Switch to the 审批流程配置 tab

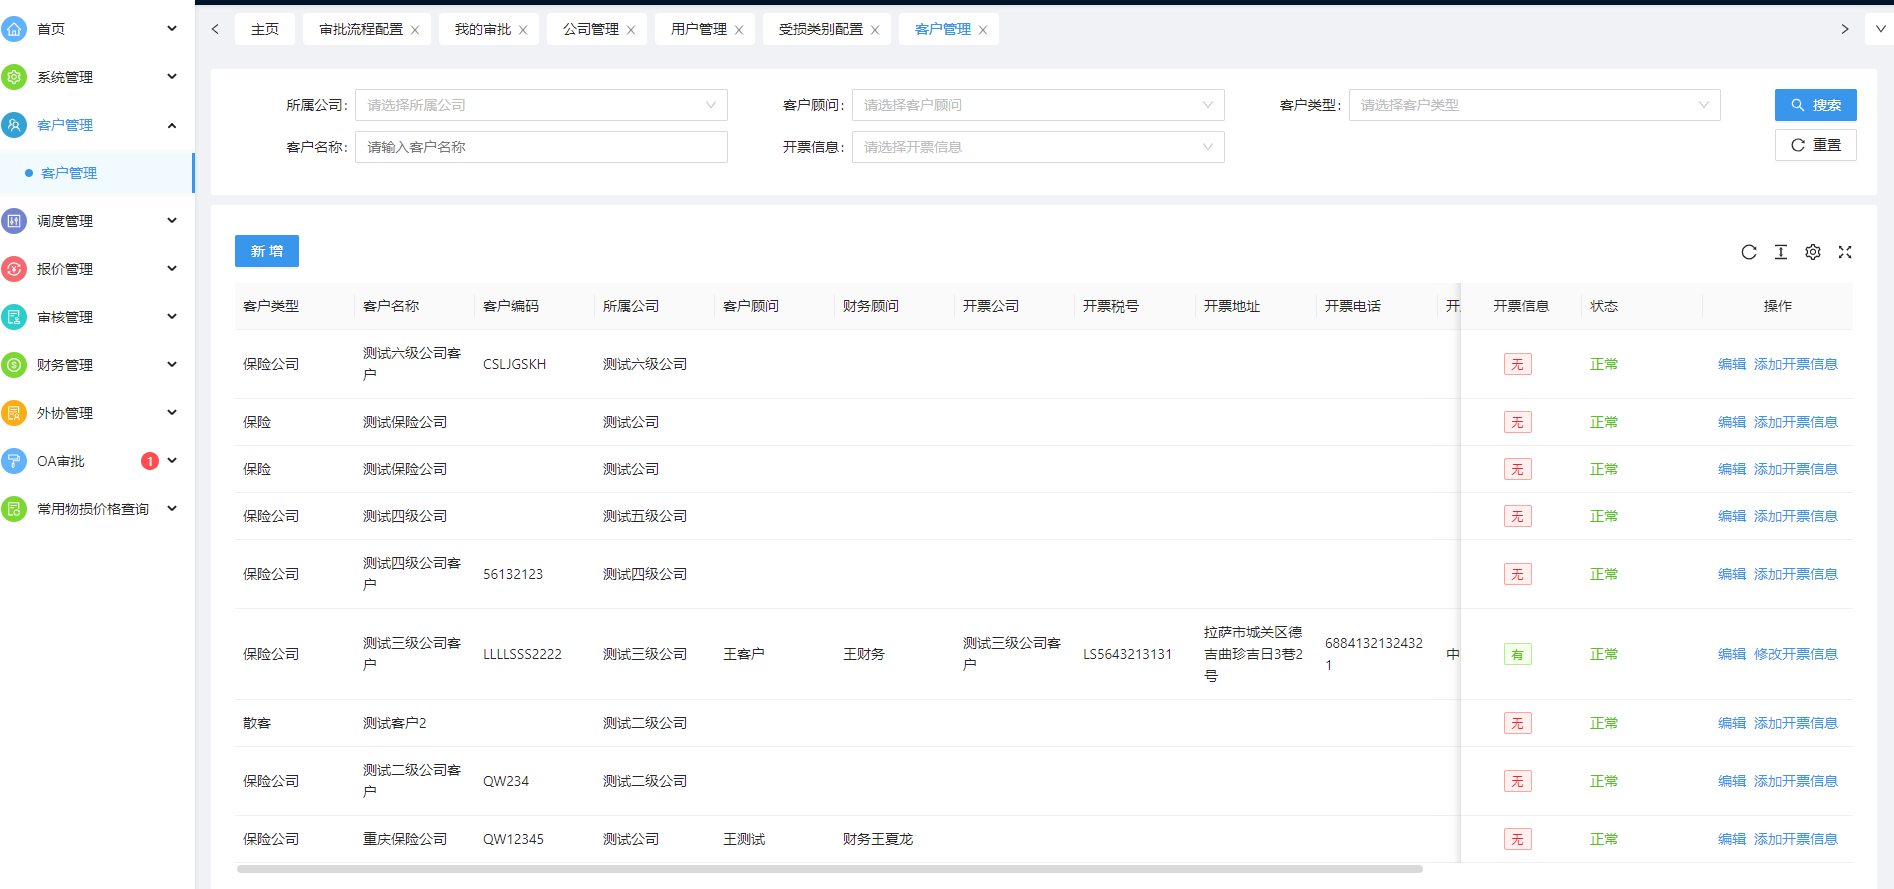click(361, 29)
